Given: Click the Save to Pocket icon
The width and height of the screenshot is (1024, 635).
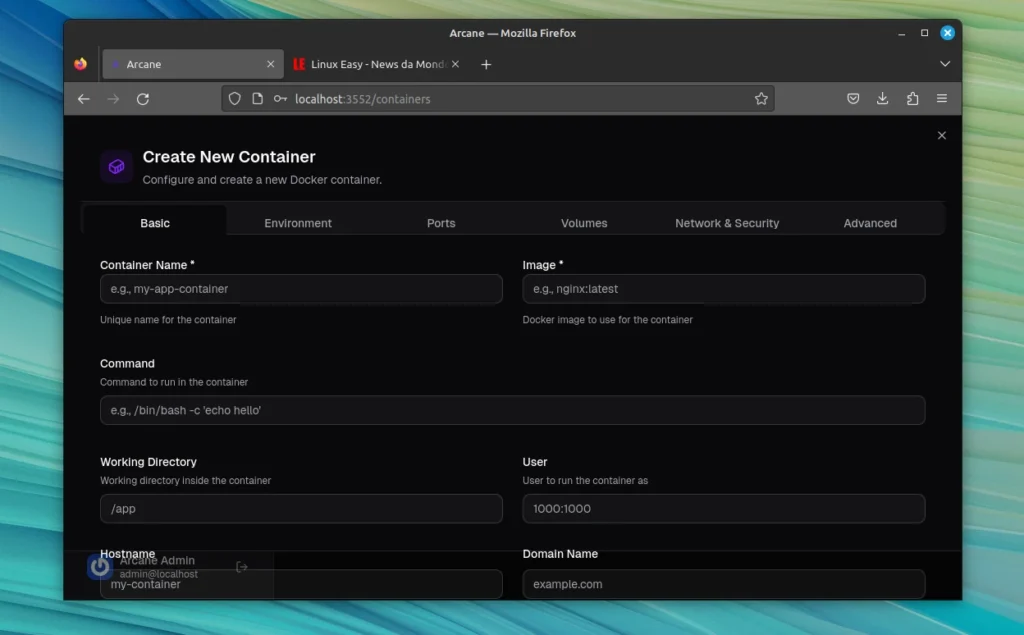Looking at the screenshot, I should (853, 99).
